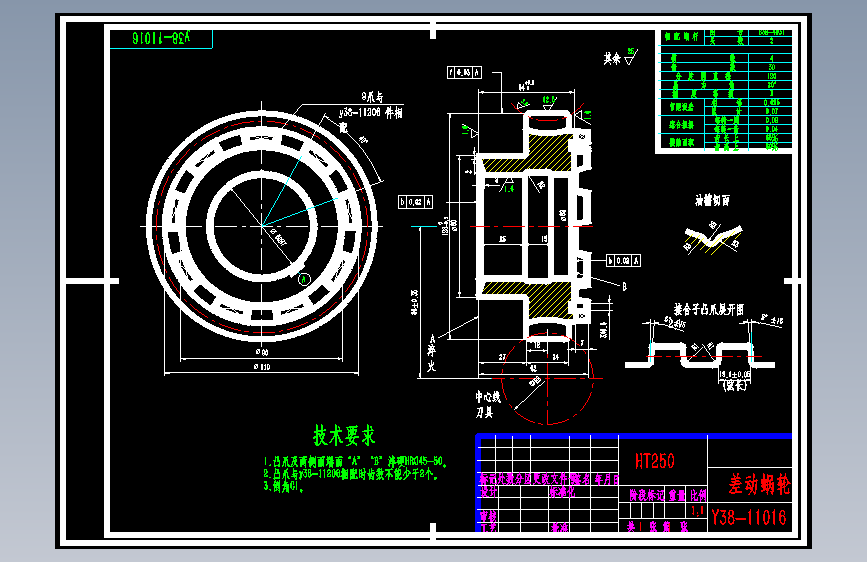Click the datum 'B' leader label
867x562 pixels.
pos(624,286)
